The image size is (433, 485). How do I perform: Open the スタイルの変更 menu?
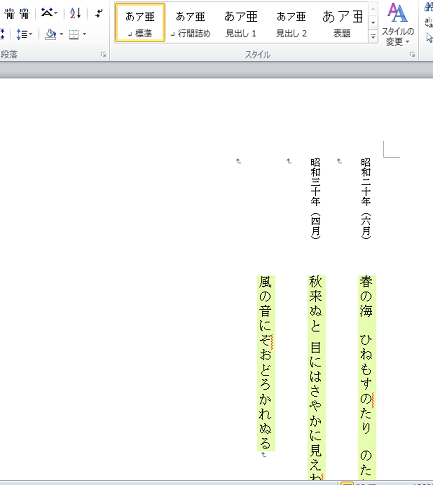(x=398, y=24)
